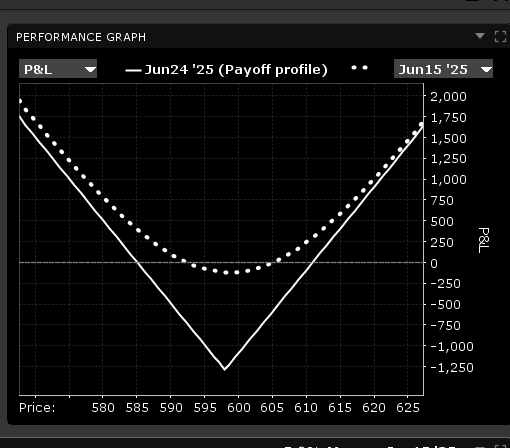Screen dimensions: 510x448
Task: Click the 1,250 positive axis label
Action: [448, 159]
